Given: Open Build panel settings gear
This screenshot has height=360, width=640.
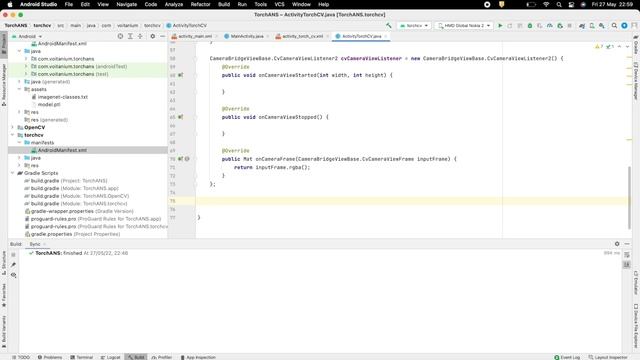Looking at the screenshot, I should point(617,244).
